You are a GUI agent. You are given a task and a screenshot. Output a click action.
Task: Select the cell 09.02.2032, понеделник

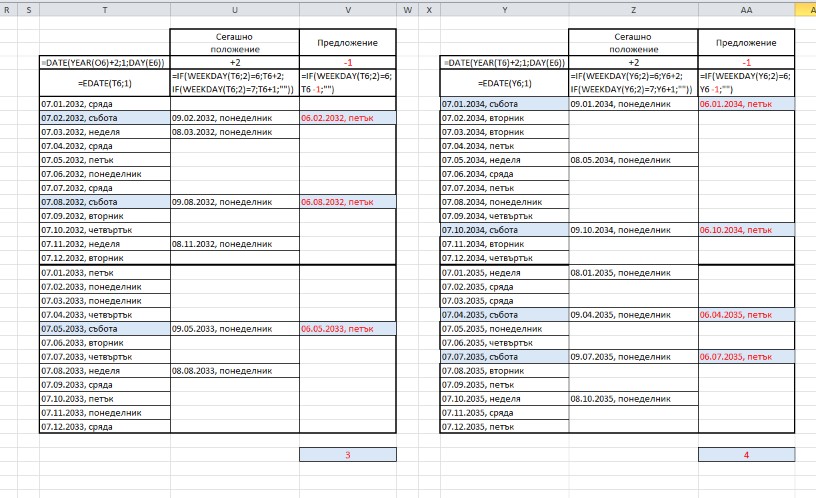tap(234, 118)
